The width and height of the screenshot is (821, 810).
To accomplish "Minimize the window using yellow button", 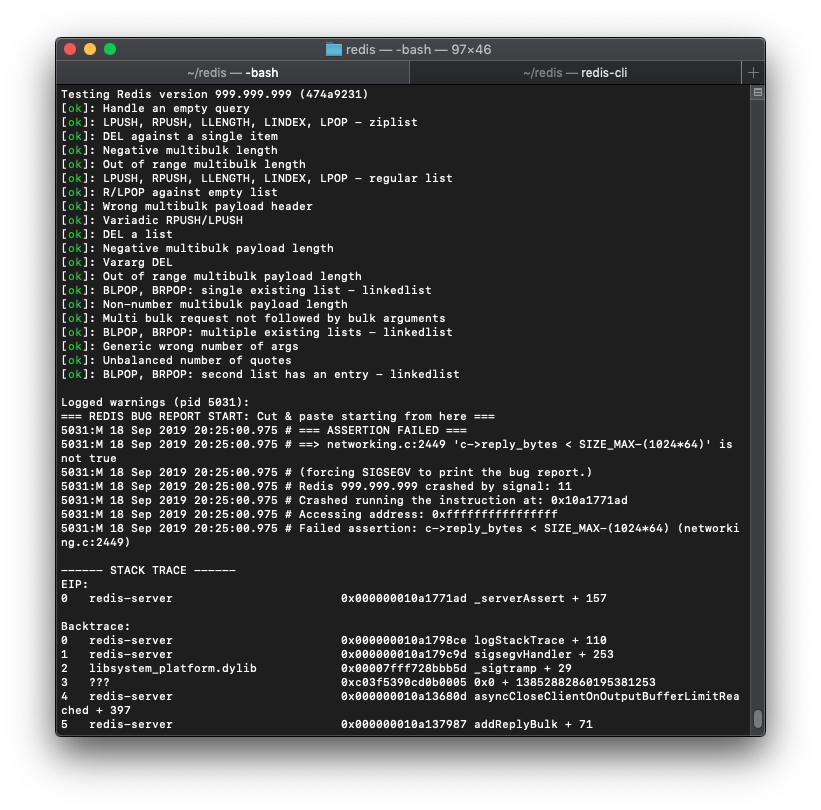I will click(x=90, y=49).
